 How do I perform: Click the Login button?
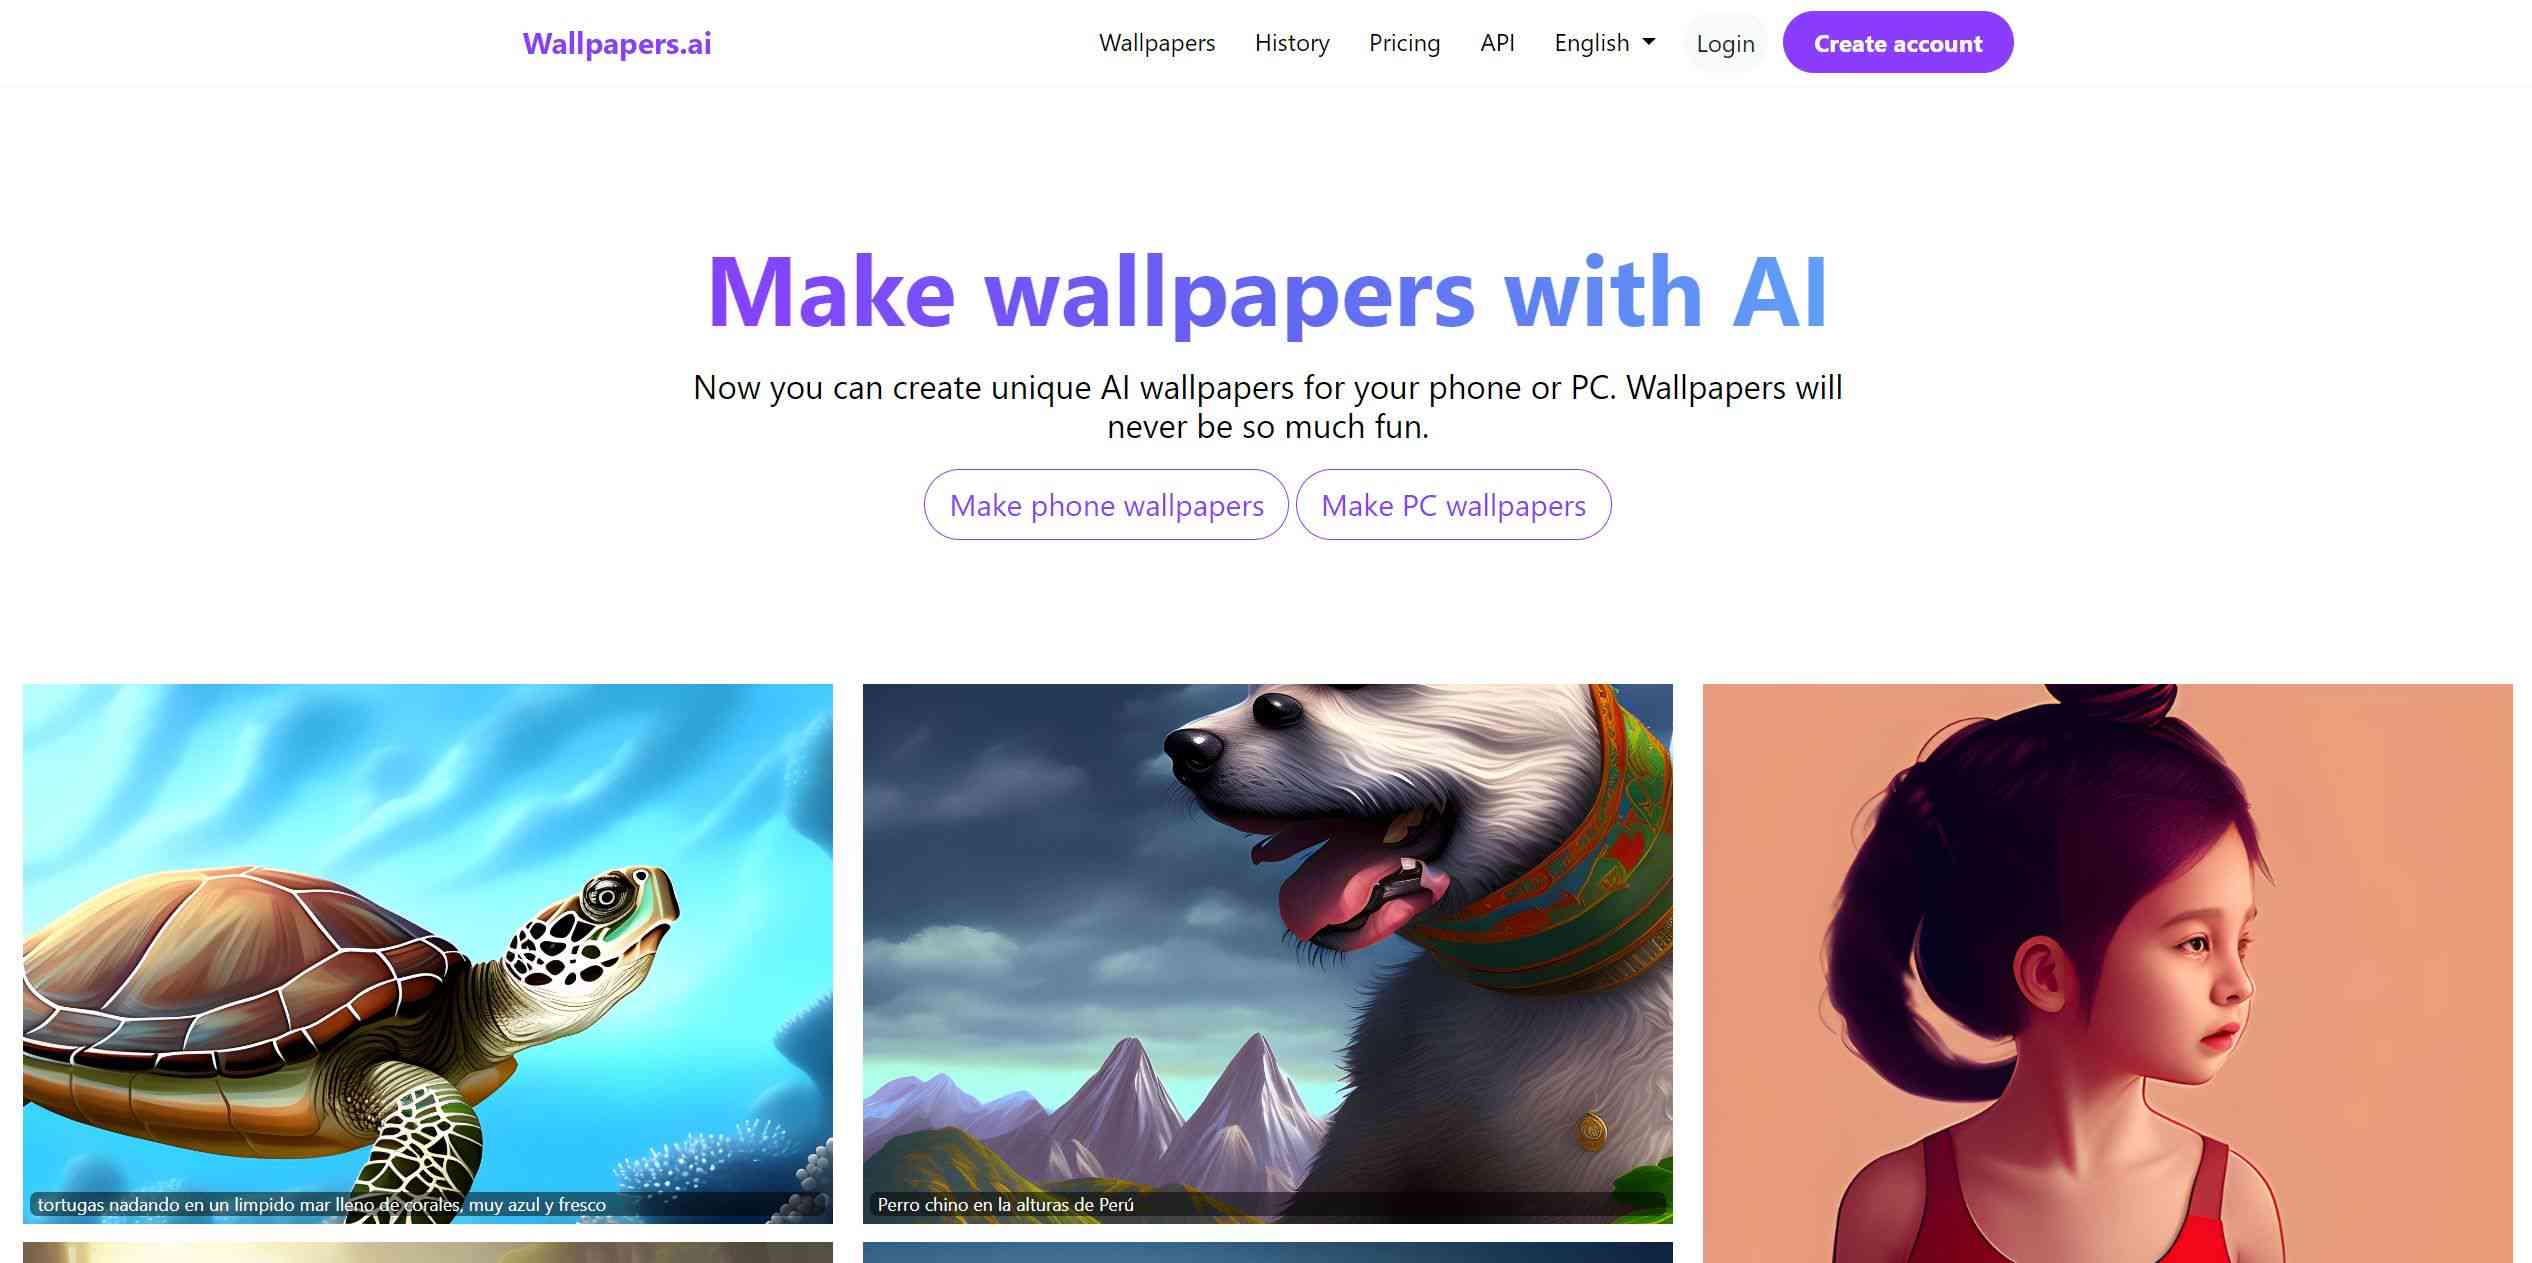[x=1725, y=42]
